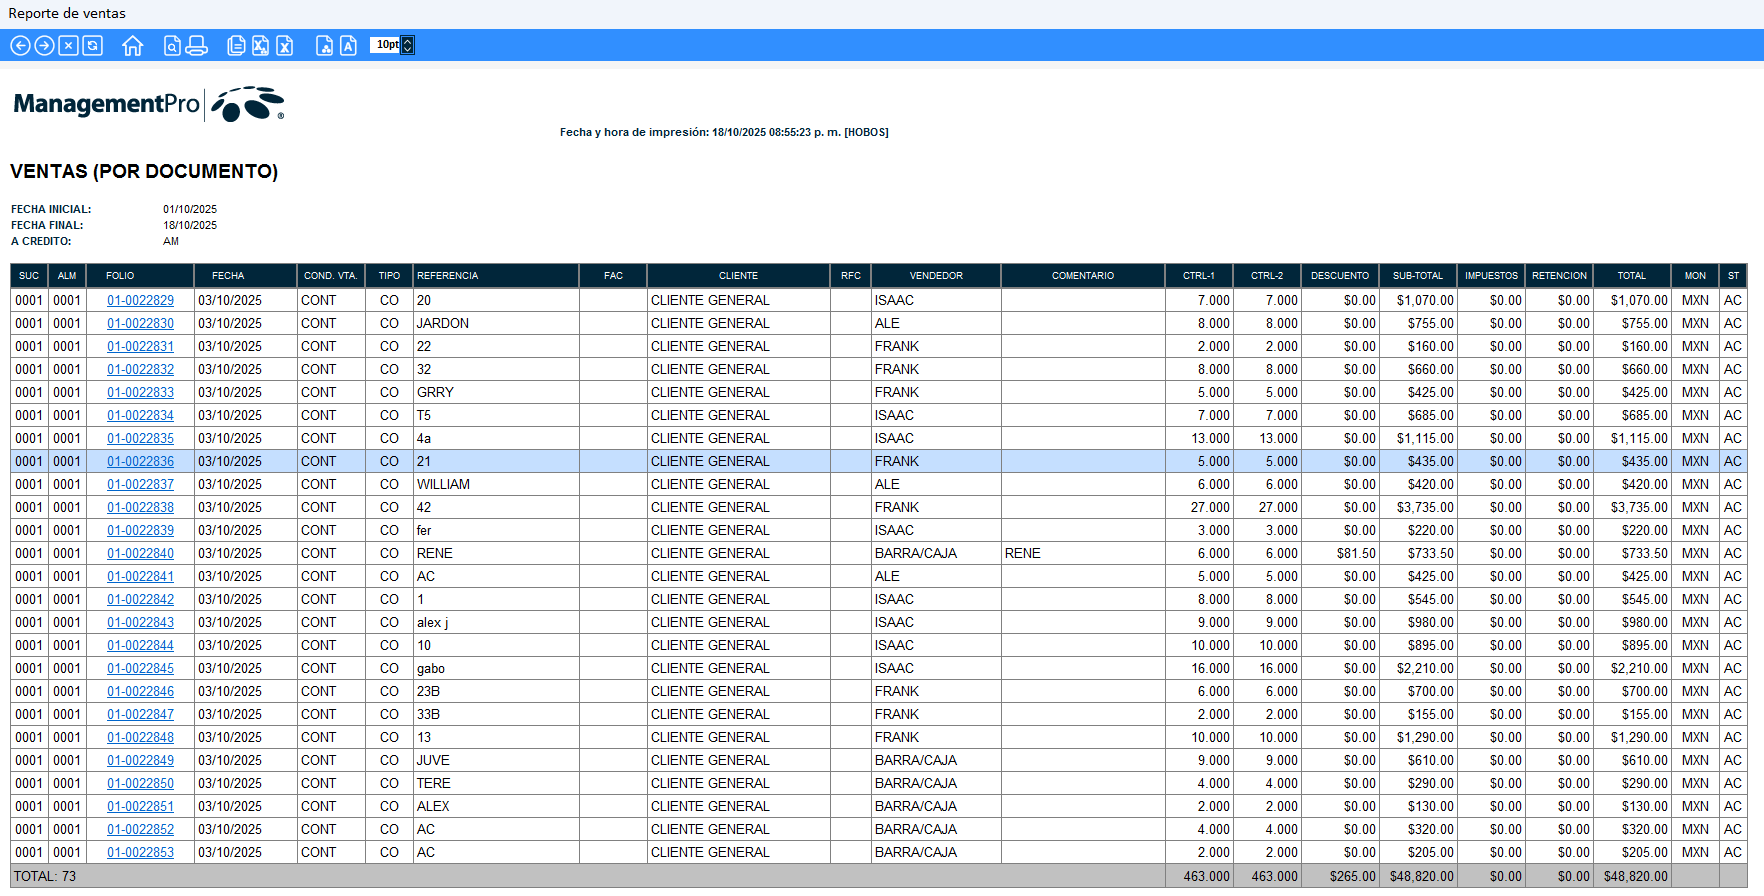
Task: Click the document with letter A icon
Action: coord(348,45)
